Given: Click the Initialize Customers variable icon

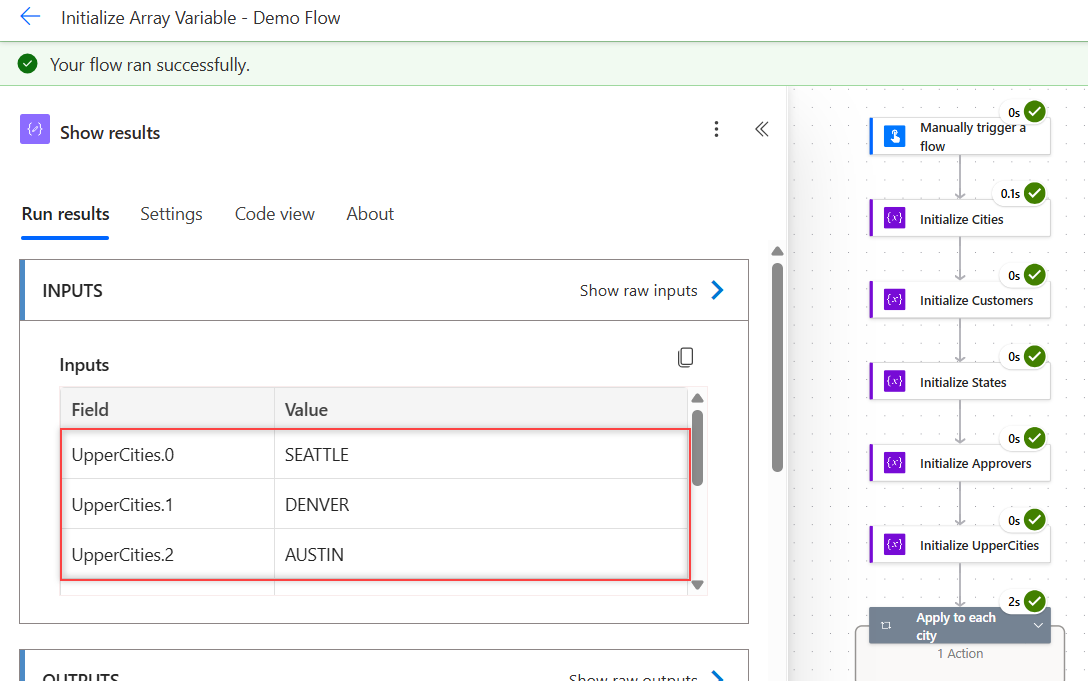Looking at the screenshot, I should pos(894,299).
